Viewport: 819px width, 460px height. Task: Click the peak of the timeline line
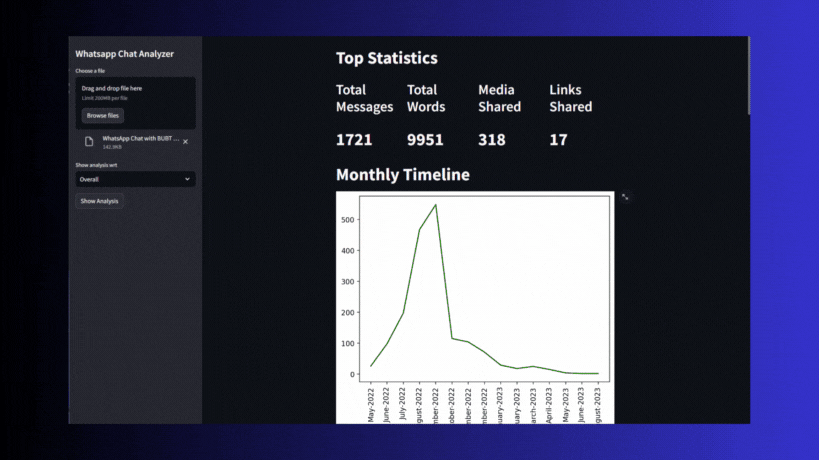[435, 205]
